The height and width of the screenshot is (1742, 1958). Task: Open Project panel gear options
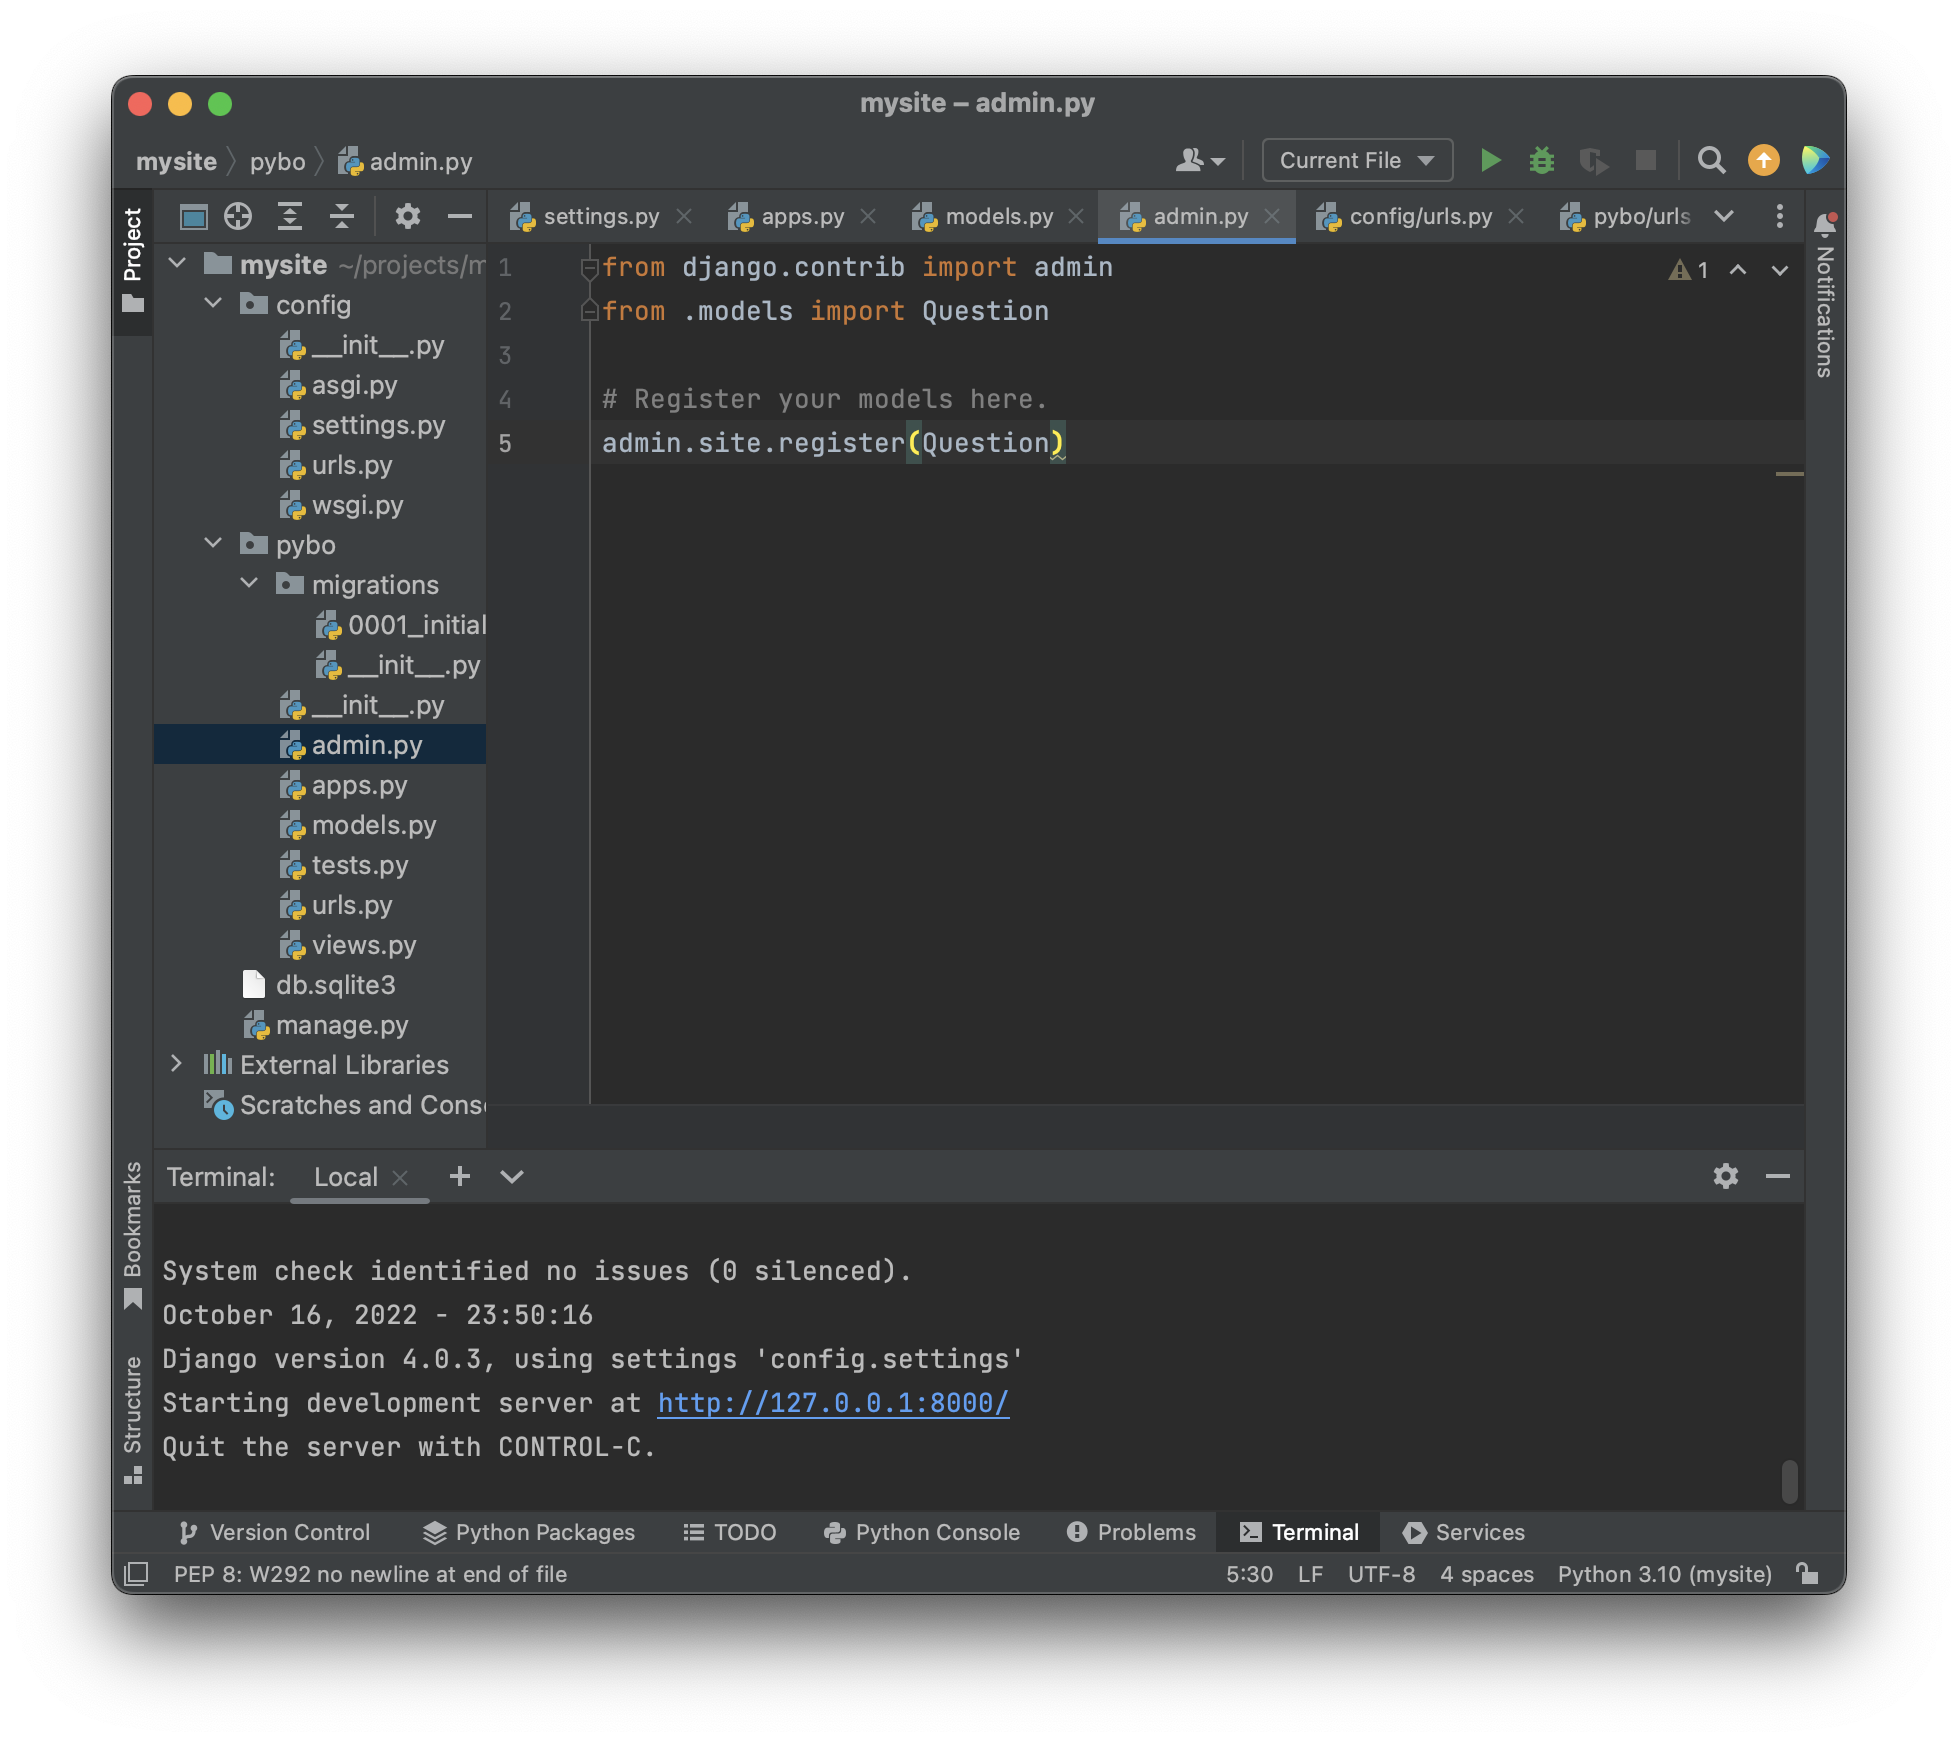point(407,216)
